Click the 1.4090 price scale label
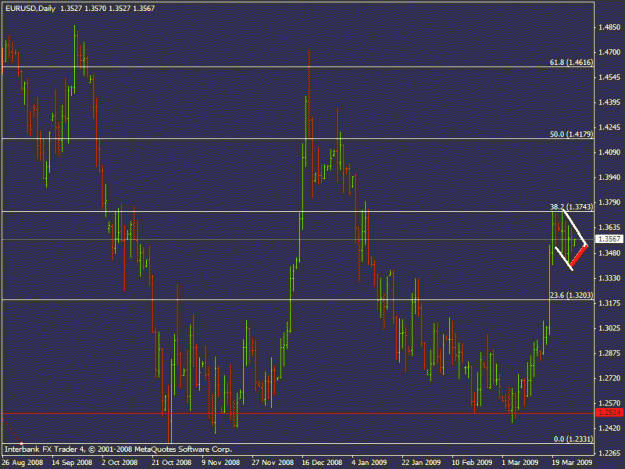 609,152
